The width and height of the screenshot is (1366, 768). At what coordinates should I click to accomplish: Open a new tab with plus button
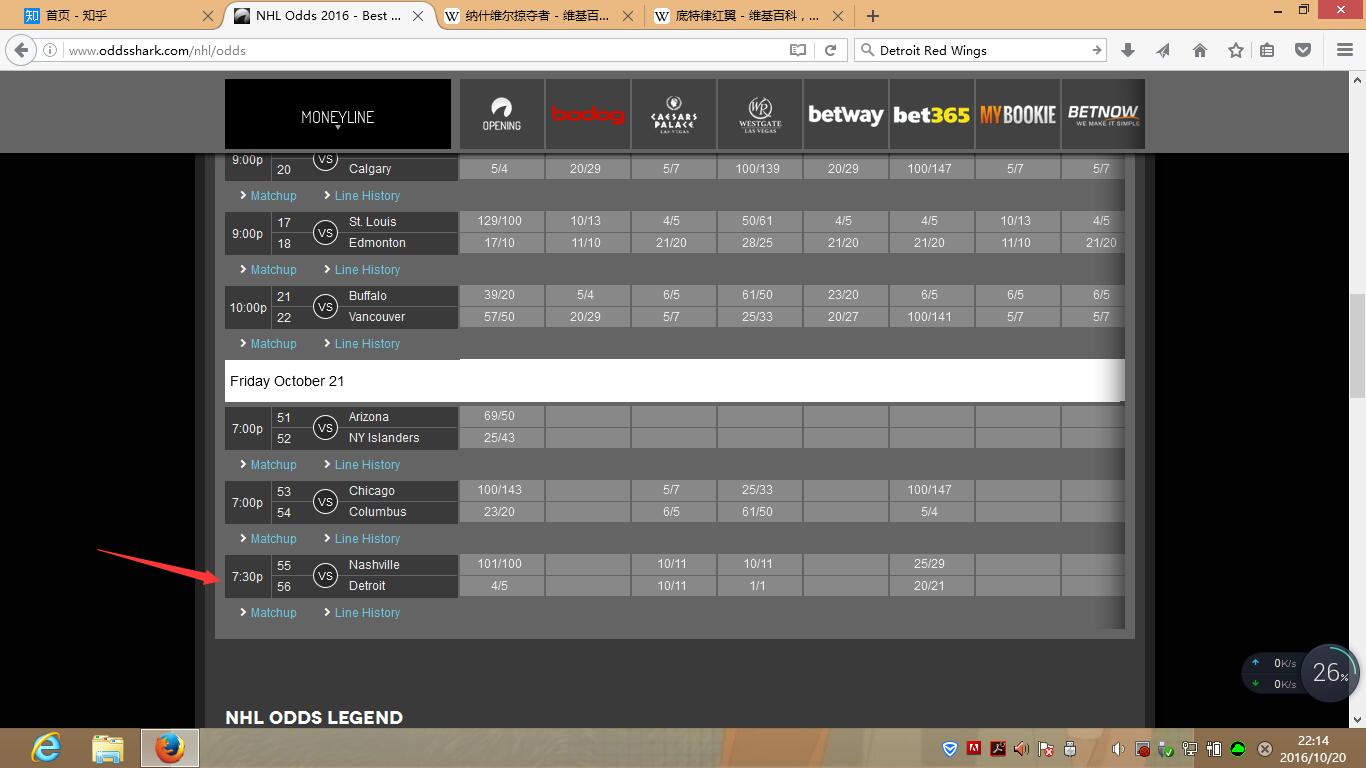(x=873, y=16)
